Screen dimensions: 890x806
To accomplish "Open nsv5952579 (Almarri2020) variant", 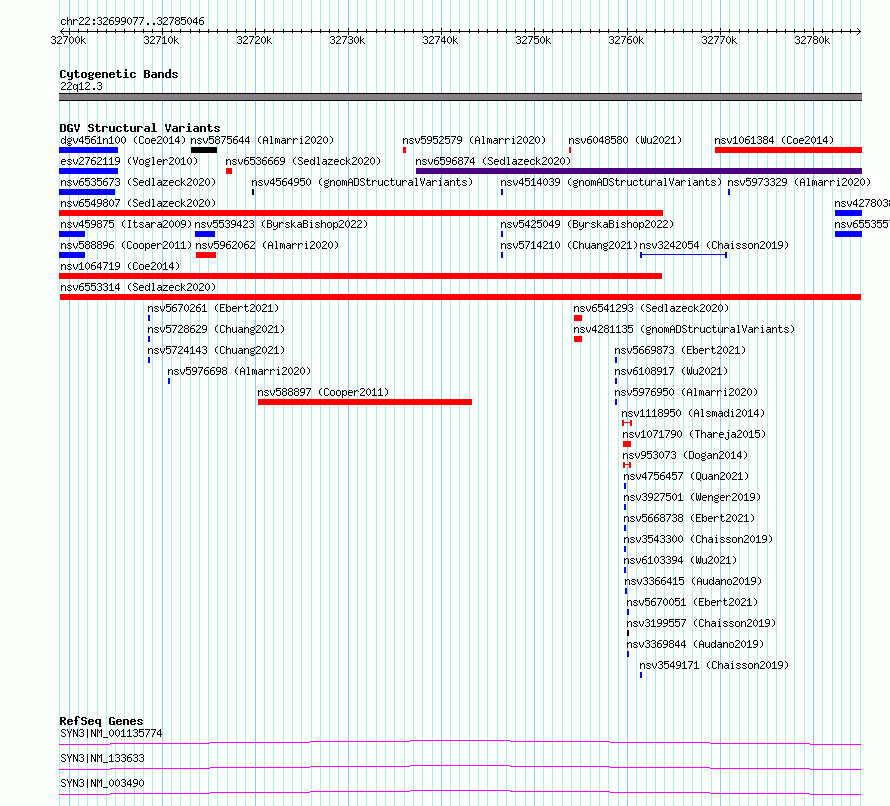I will 474,140.
